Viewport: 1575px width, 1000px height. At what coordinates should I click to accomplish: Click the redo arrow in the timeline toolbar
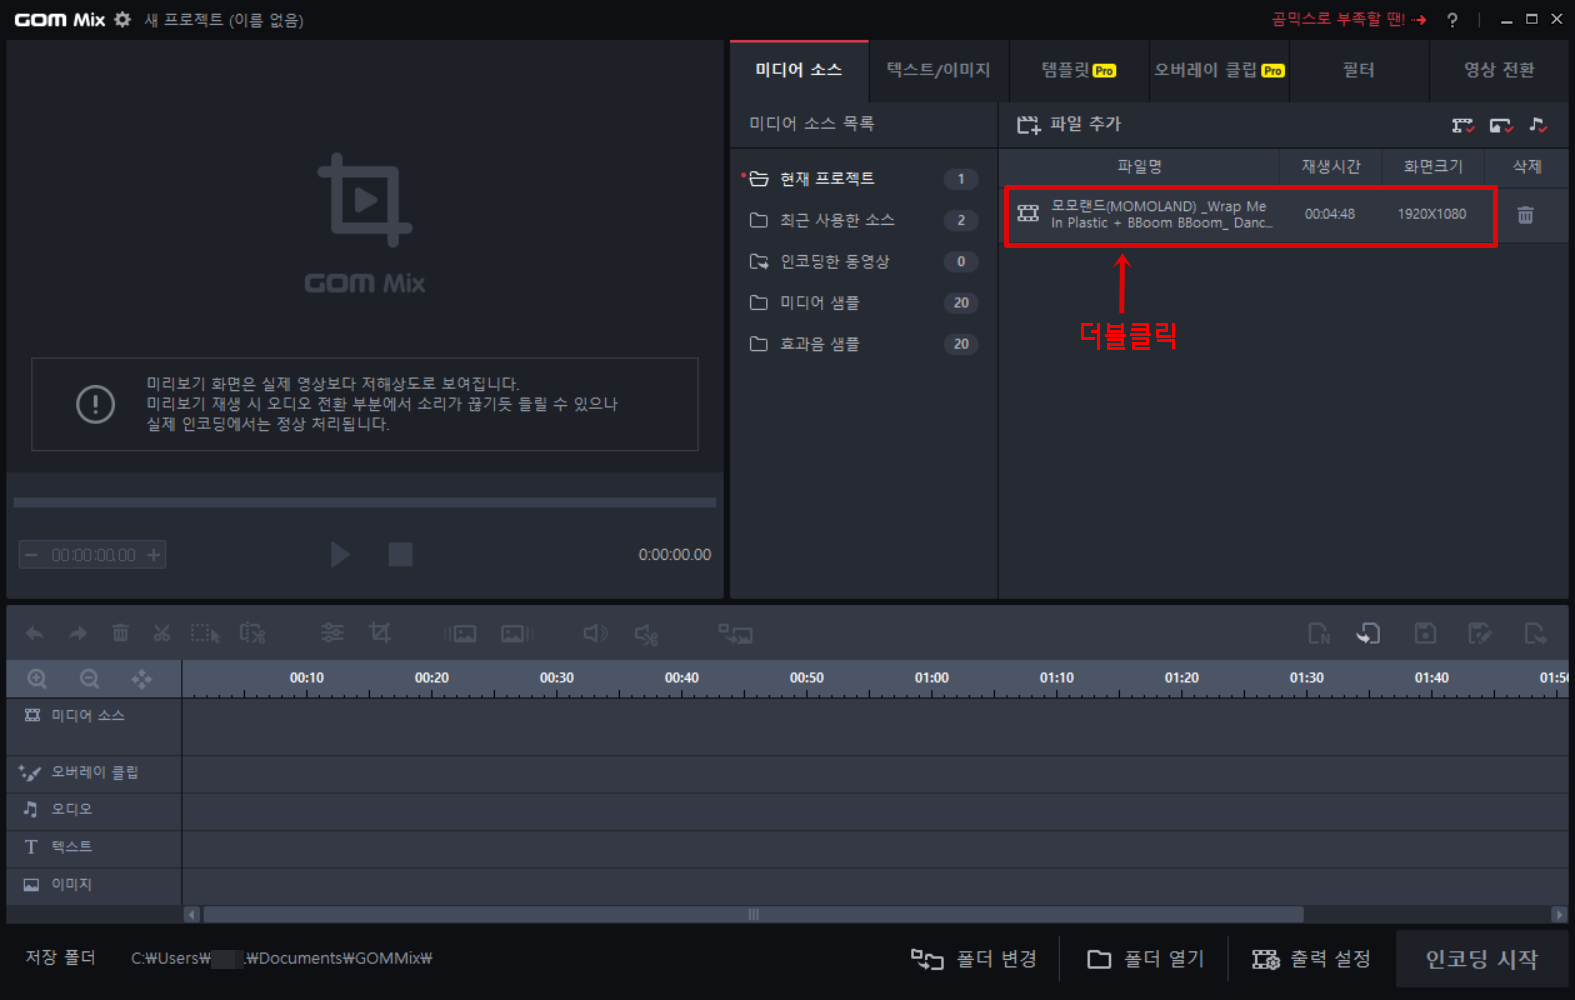[x=77, y=633]
